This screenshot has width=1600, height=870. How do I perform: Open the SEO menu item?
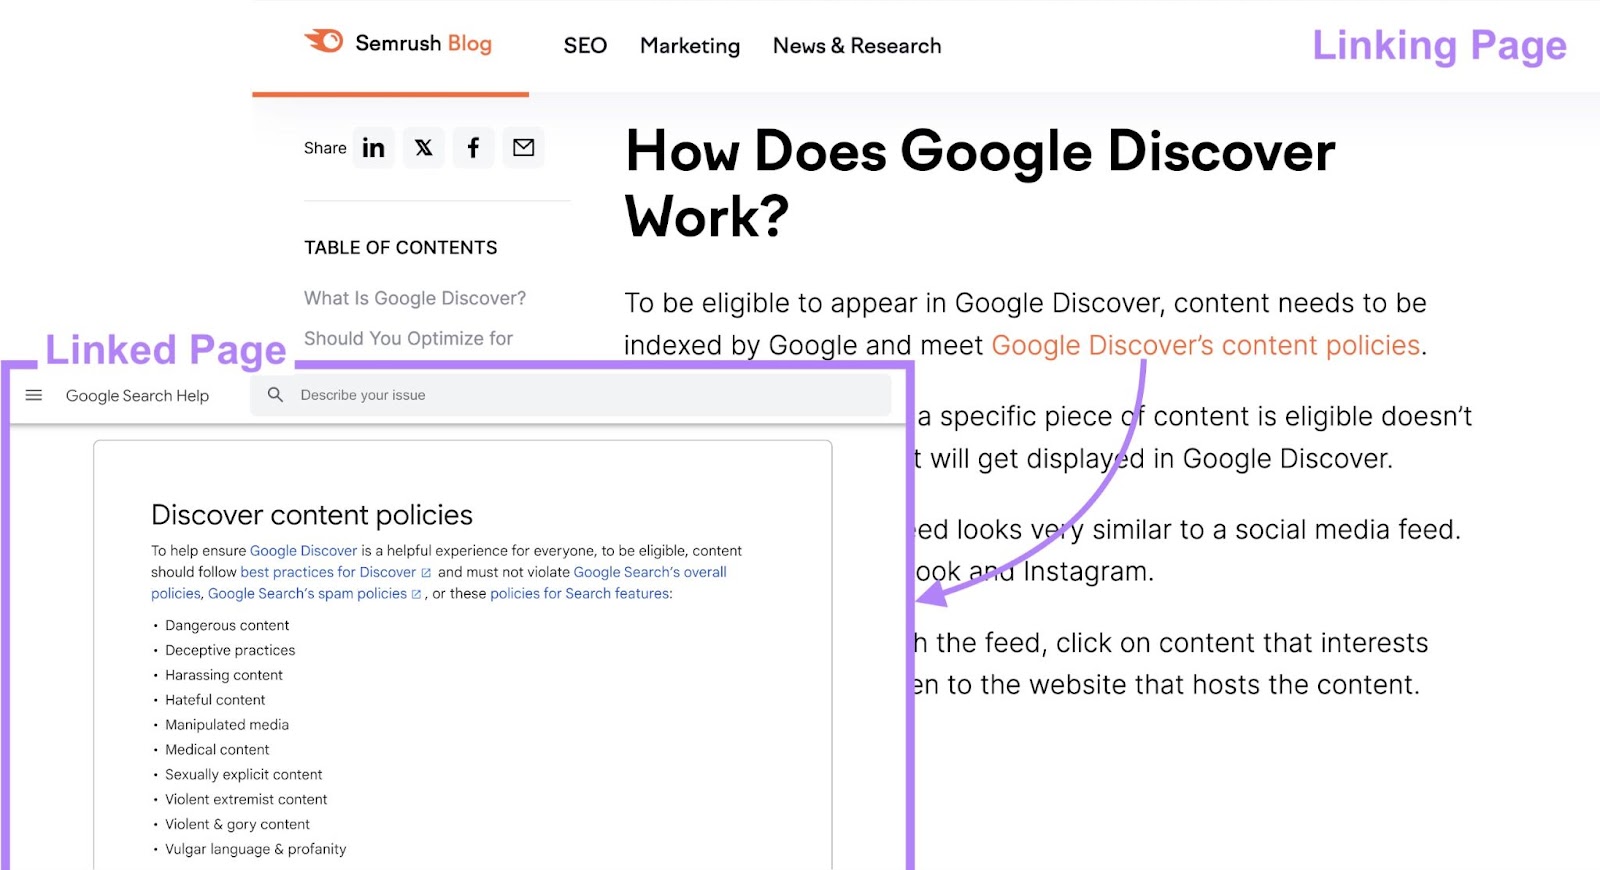585,46
